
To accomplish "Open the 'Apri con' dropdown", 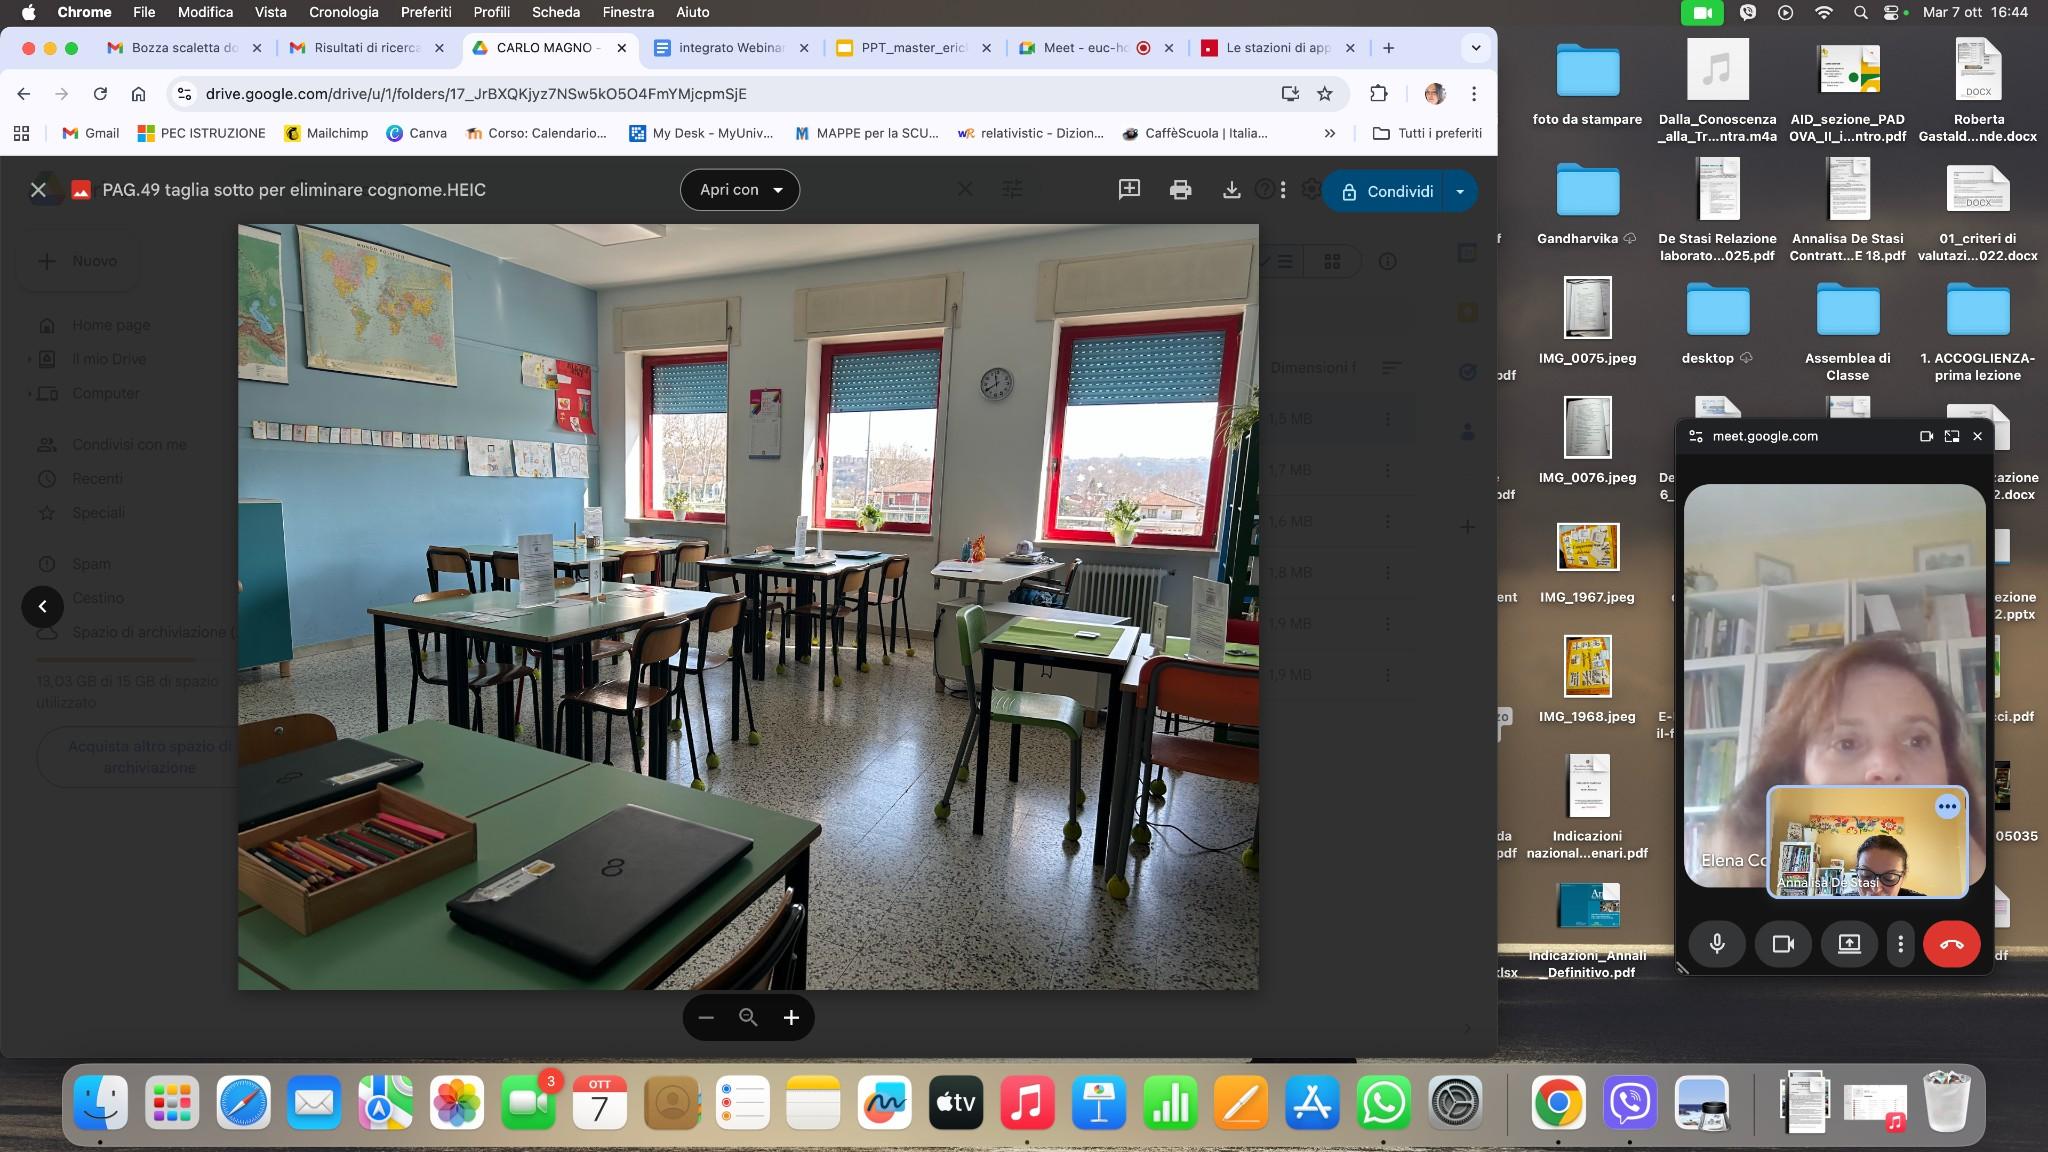I will coord(739,190).
